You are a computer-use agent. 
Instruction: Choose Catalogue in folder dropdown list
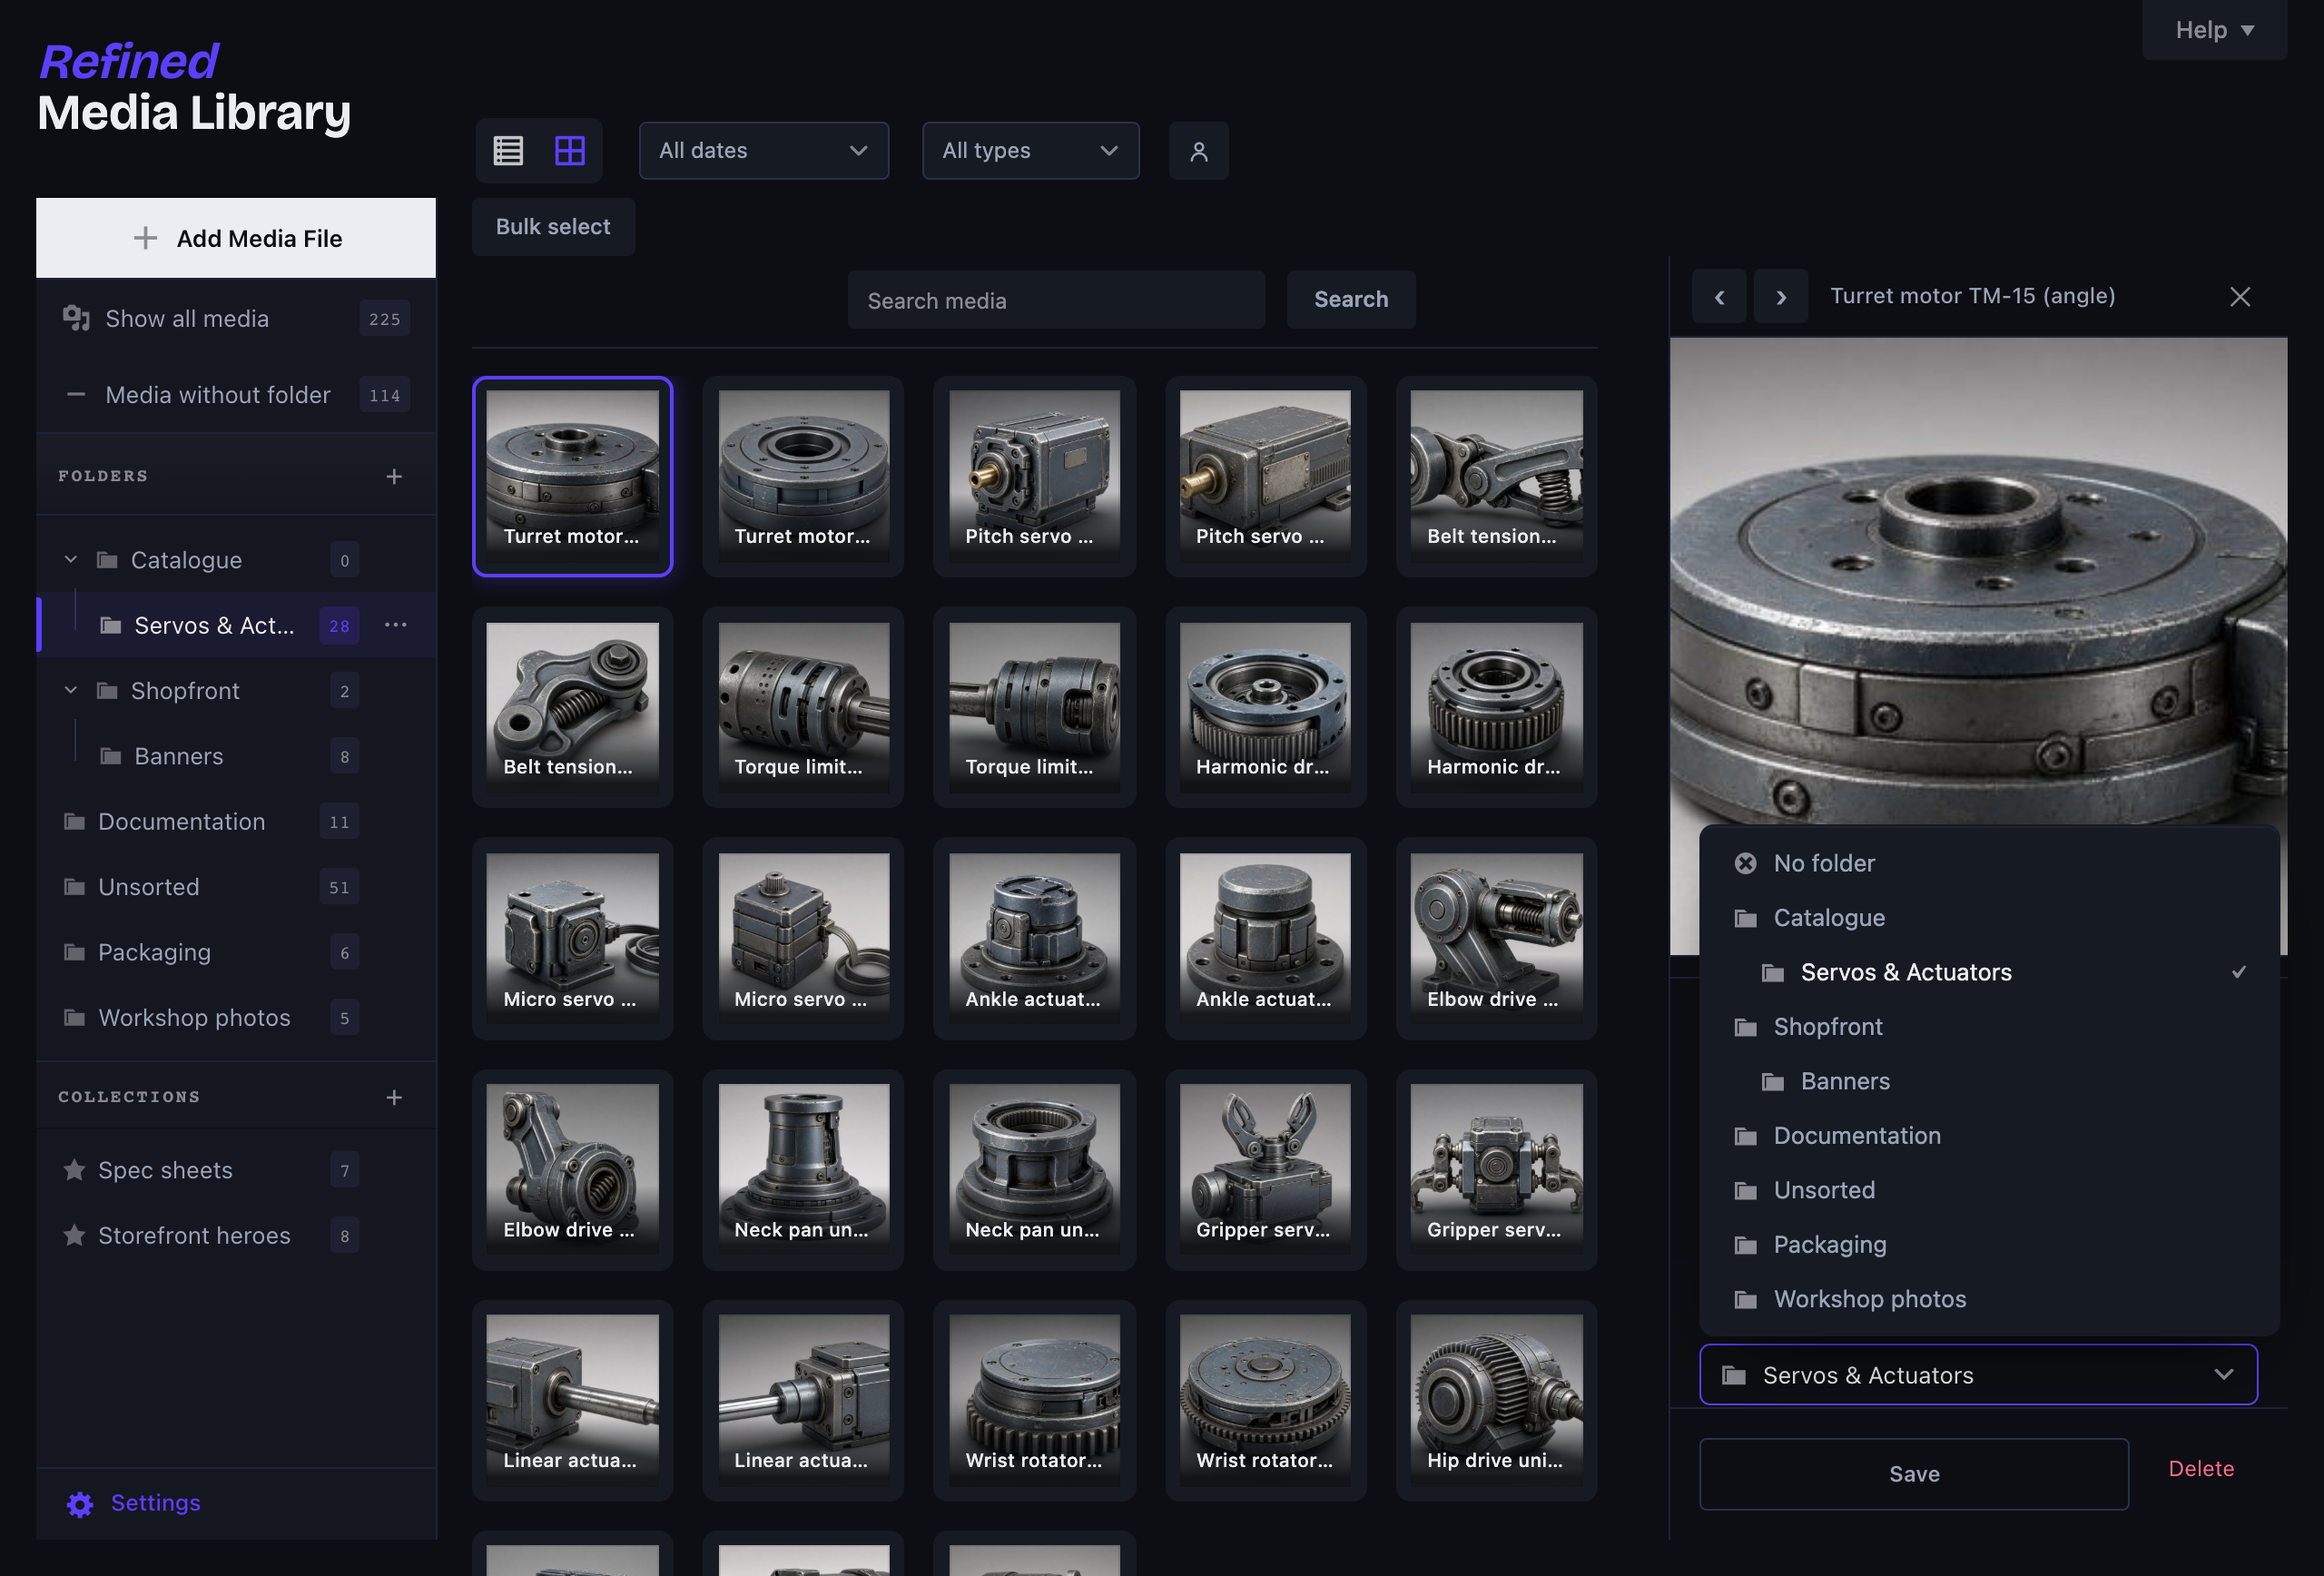(x=1988, y=918)
